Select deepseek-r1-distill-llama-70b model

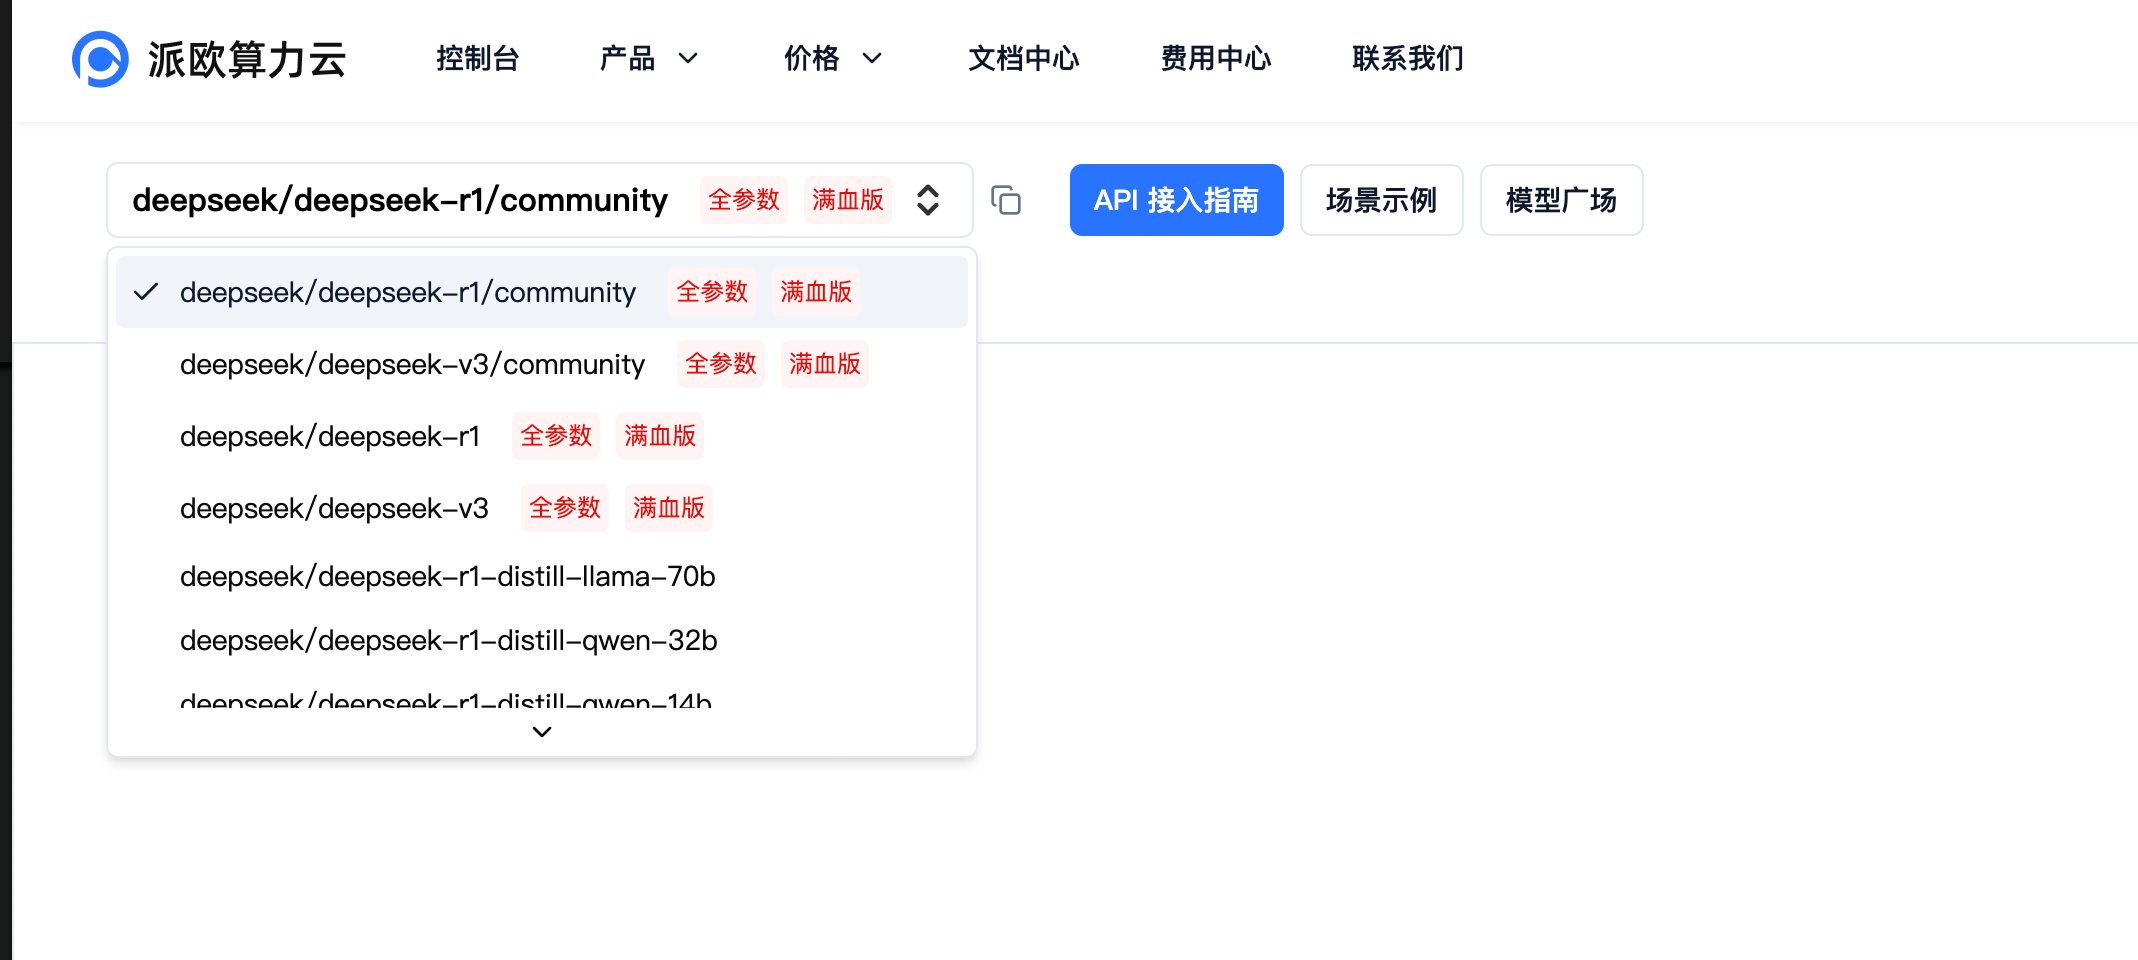click(542, 577)
